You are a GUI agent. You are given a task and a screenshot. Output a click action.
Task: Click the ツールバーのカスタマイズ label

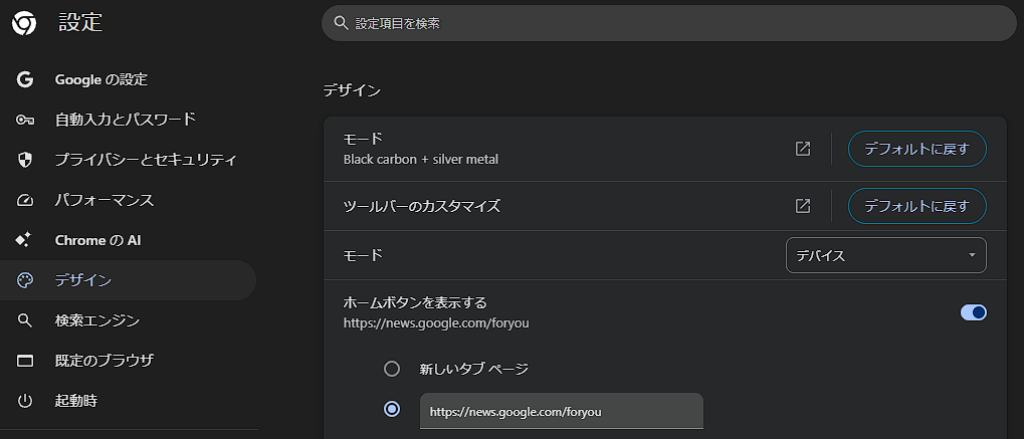click(422, 206)
